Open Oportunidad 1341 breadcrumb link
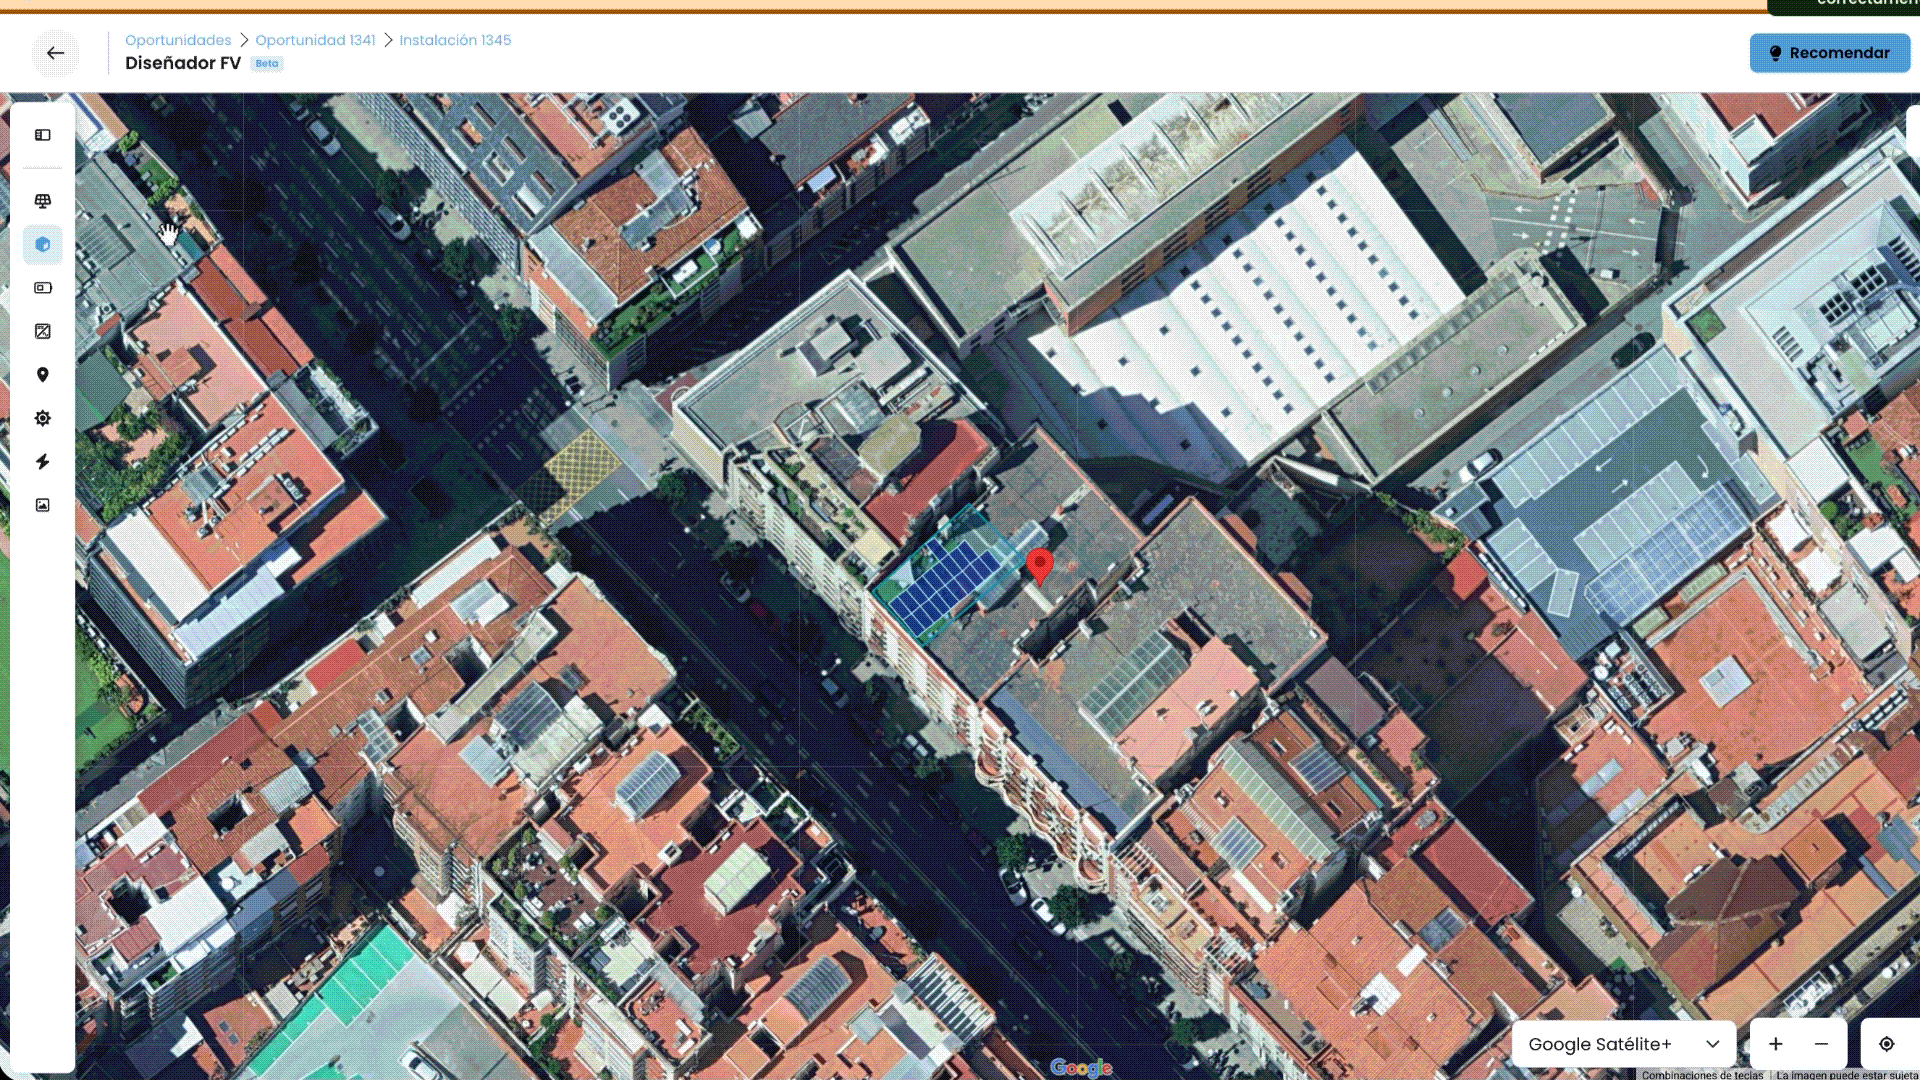The image size is (1920, 1080). [315, 40]
